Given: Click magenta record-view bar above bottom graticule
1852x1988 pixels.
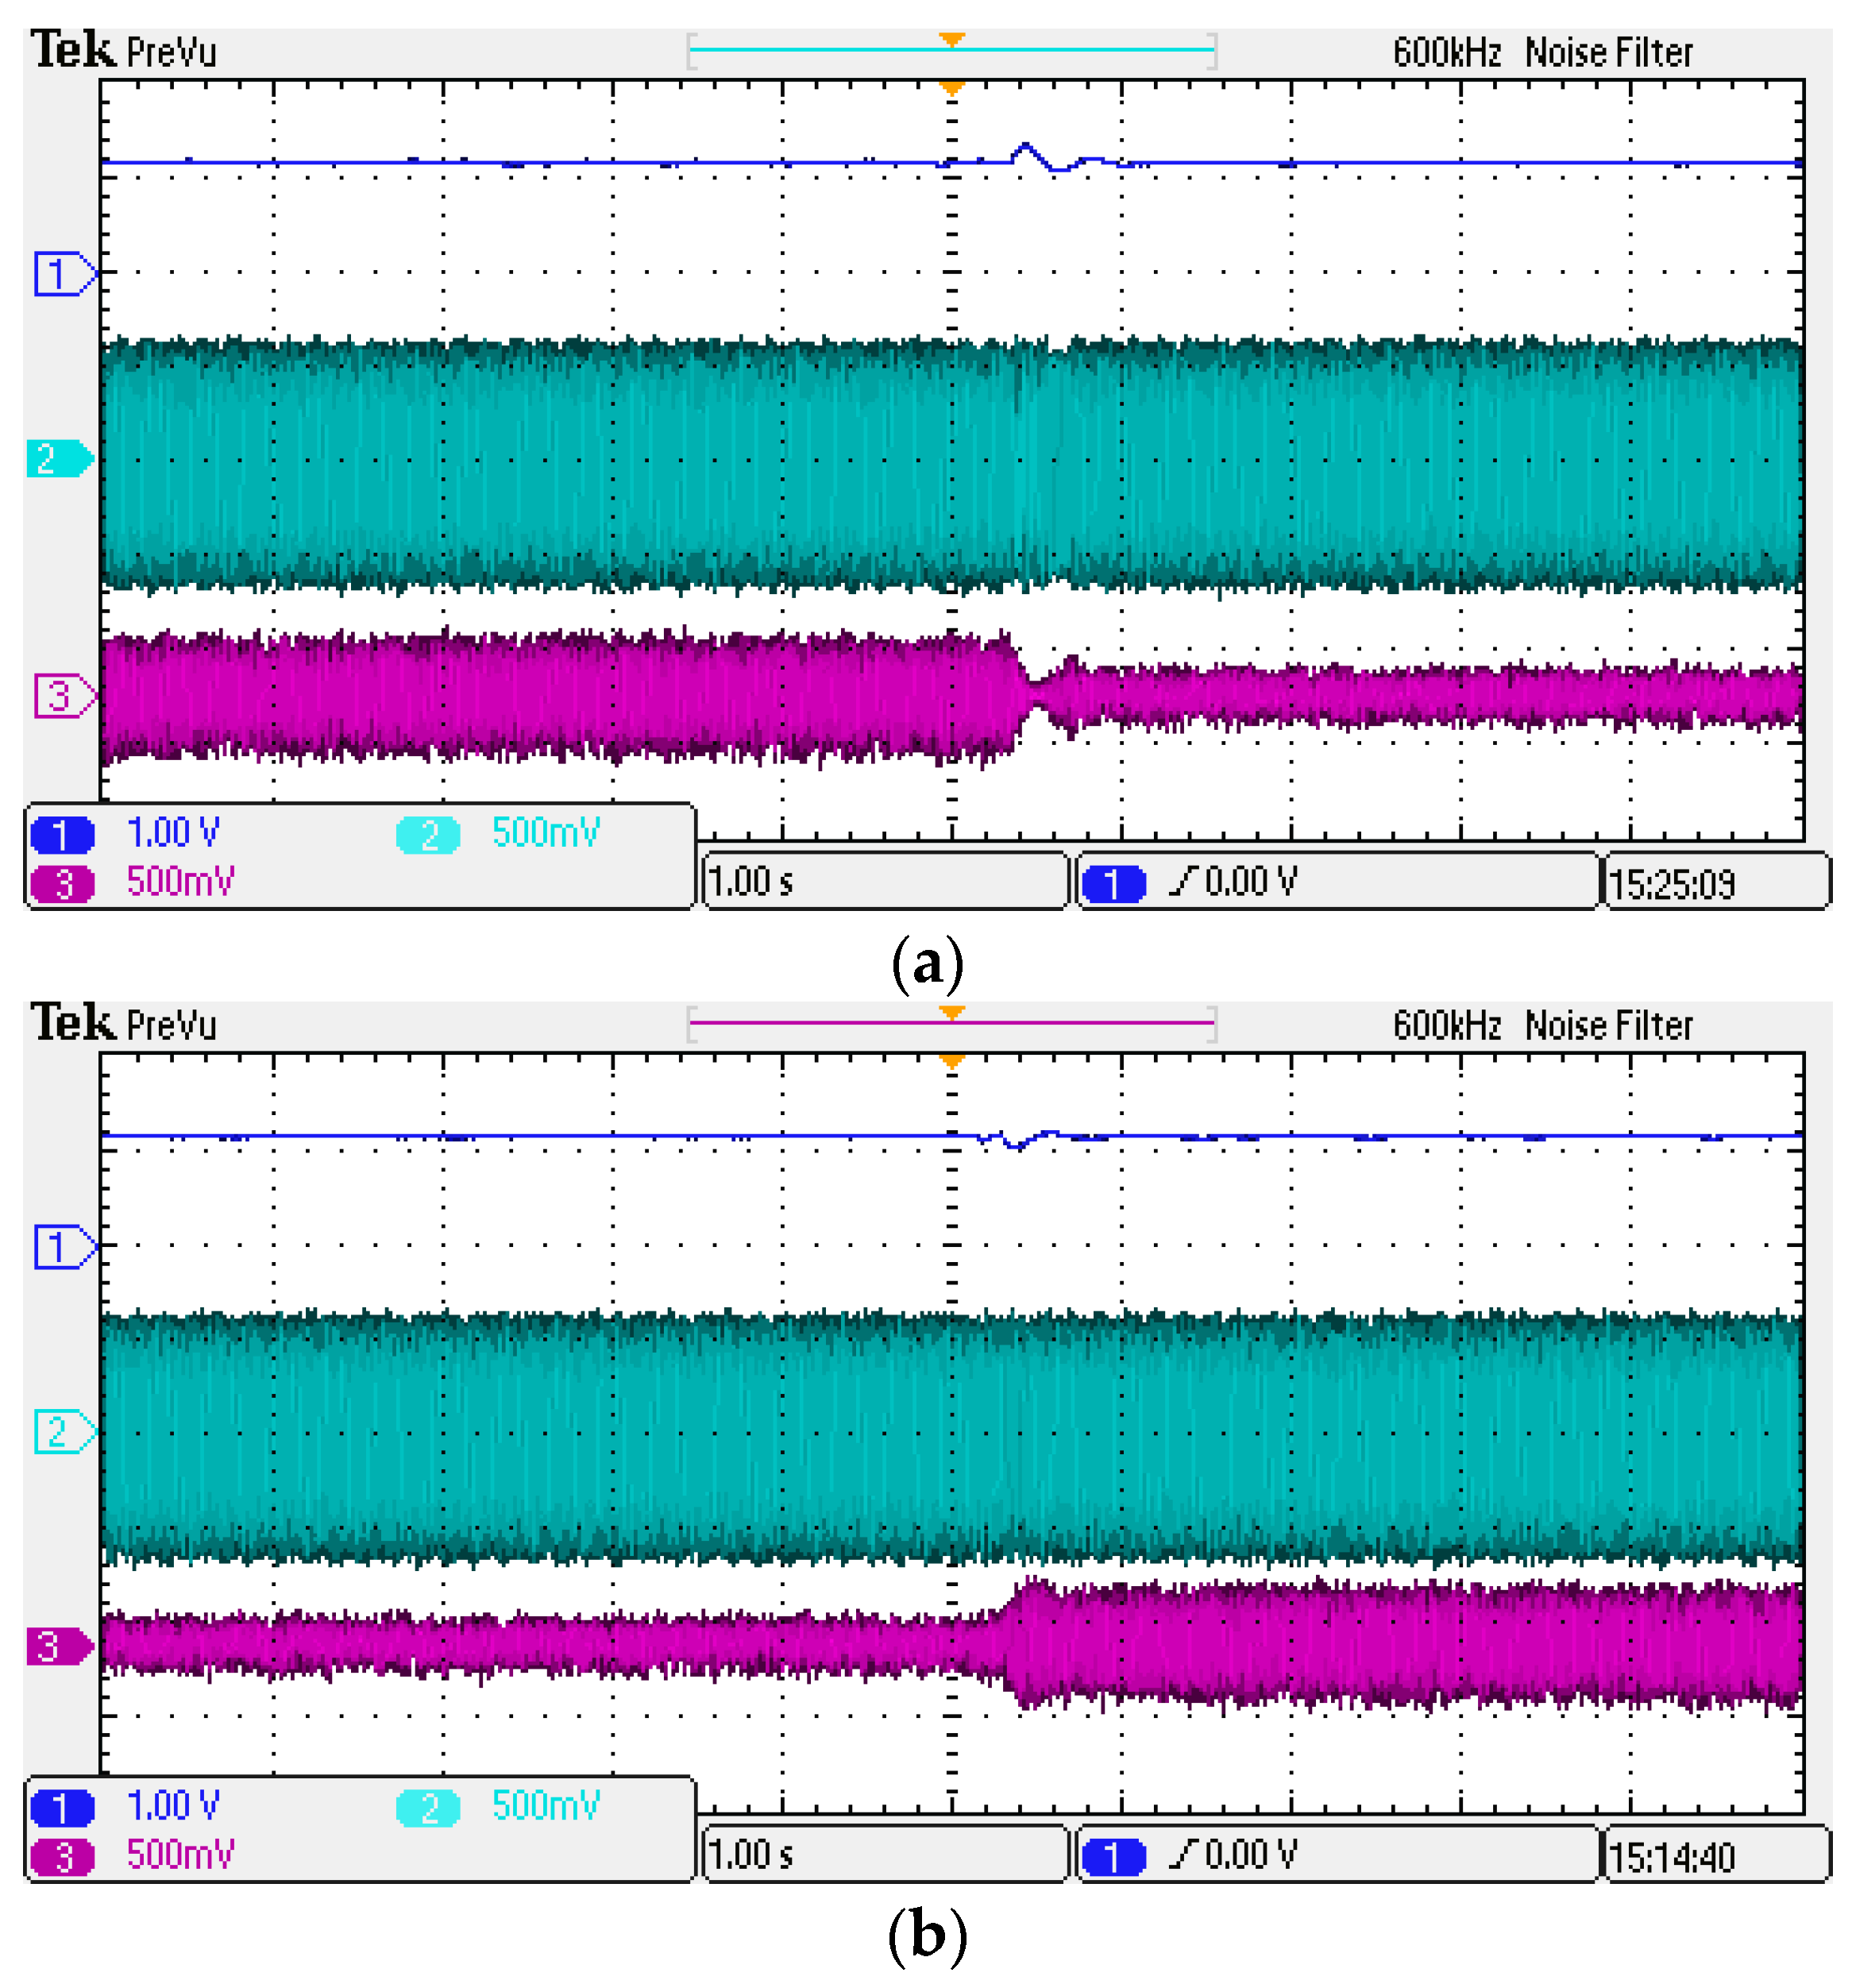Looking at the screenshot, I should pyautogui.click(x=820, y=1022).
